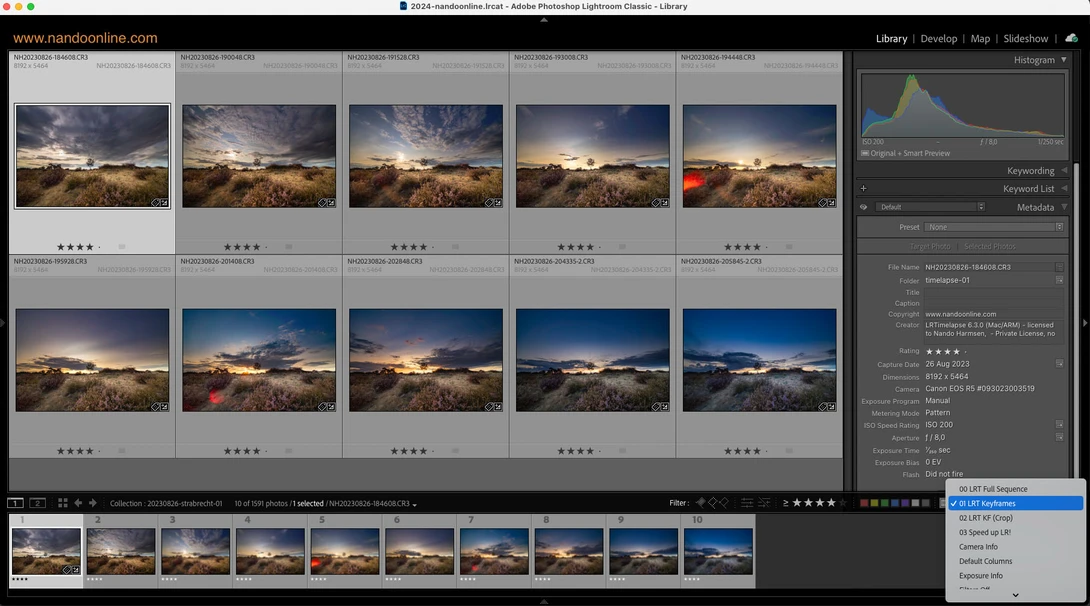
Task: Open the Library module
Action: point(891,39)
